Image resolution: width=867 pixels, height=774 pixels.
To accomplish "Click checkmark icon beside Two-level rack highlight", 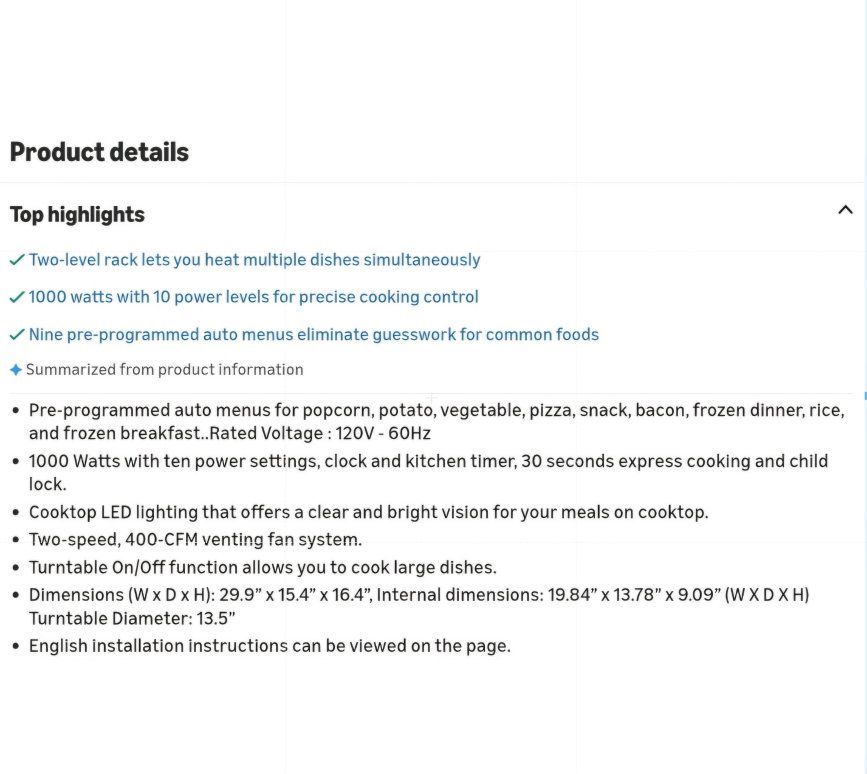I will pyautogui.click(x=17, y=260).
